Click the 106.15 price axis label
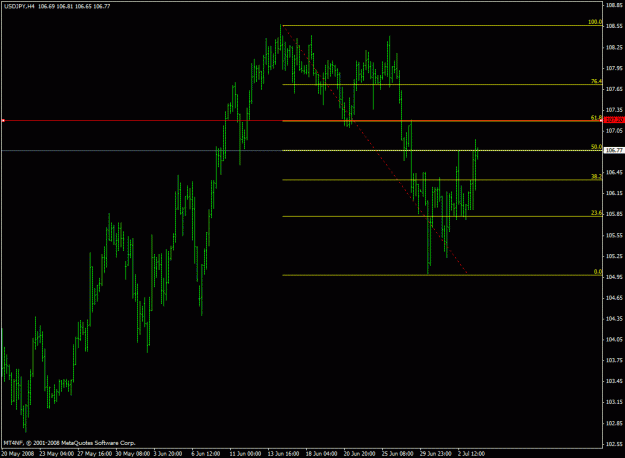 point(614,193)
